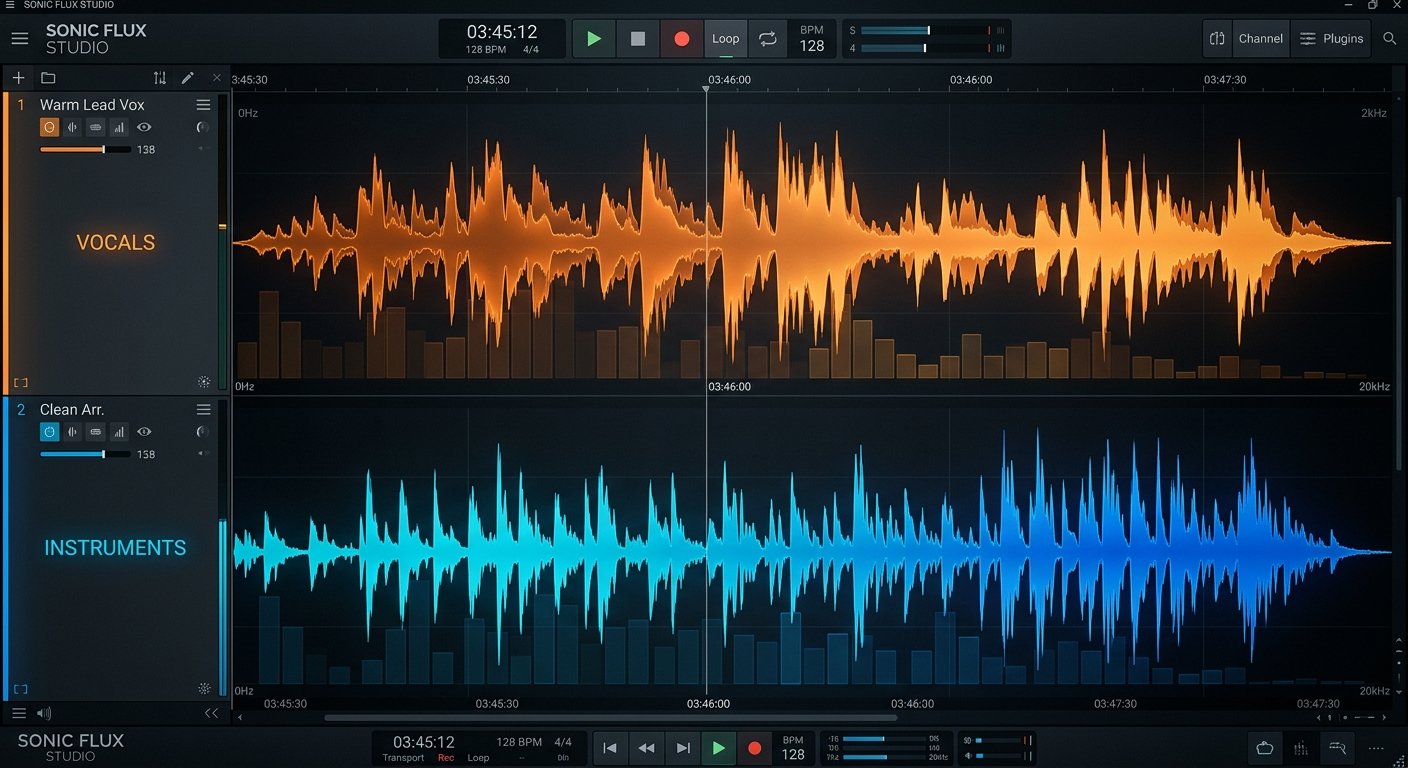Hide Clean Arr. track with eye icon
1408x768 pixels.
(144, 432)
